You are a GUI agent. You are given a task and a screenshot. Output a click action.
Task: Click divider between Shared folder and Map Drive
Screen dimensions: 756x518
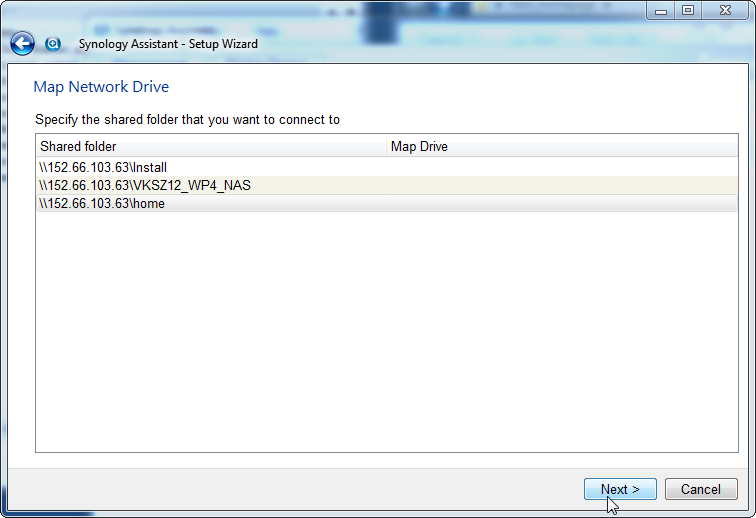[386, 147]
